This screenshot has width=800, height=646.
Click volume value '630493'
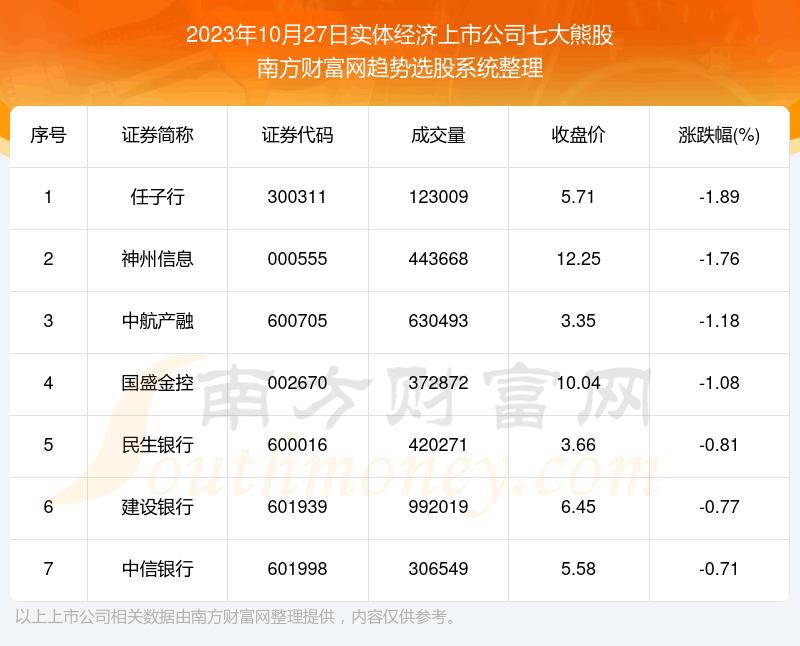click(x=438, y=321)
